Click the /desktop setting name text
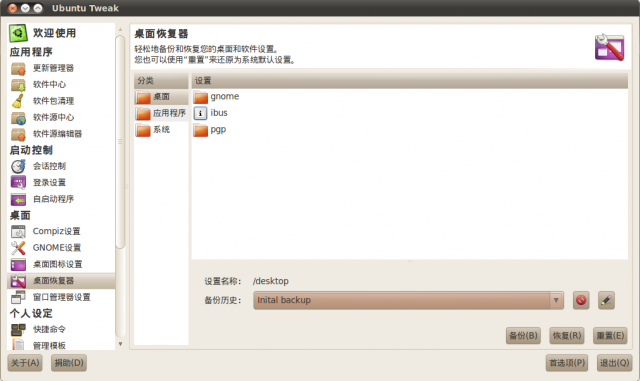Image resolution: width=640 pixels, height=381 pixels. pyautogui.click(x=271, y=281)
